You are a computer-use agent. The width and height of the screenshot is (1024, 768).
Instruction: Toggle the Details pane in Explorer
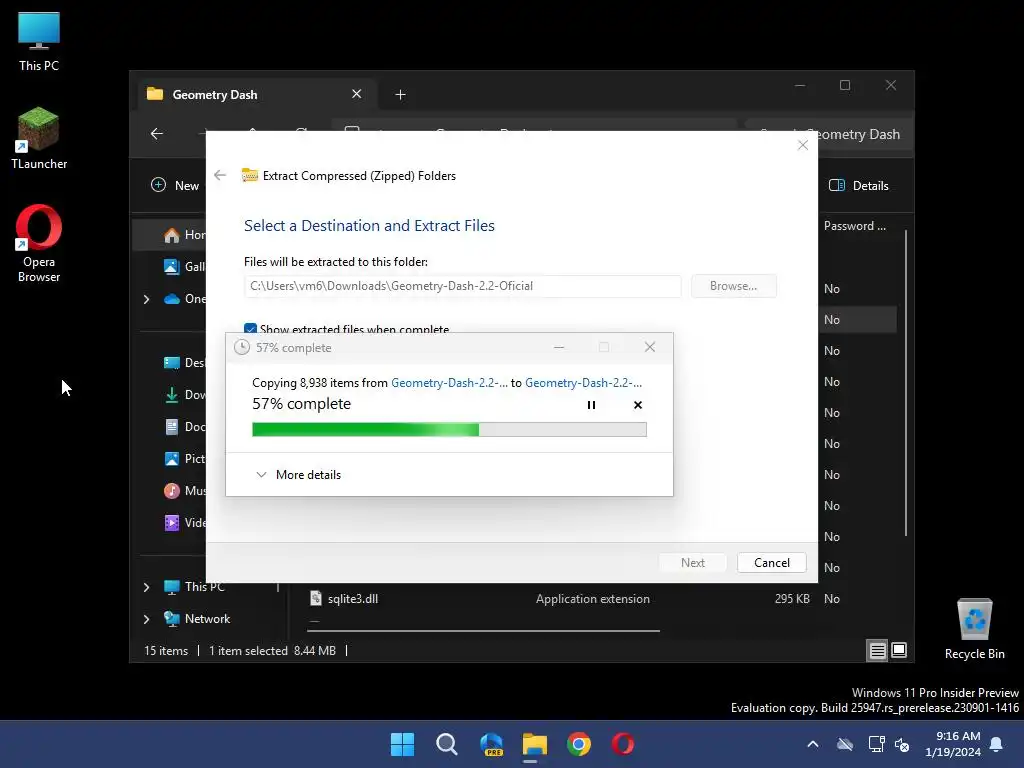click(859, 185)
